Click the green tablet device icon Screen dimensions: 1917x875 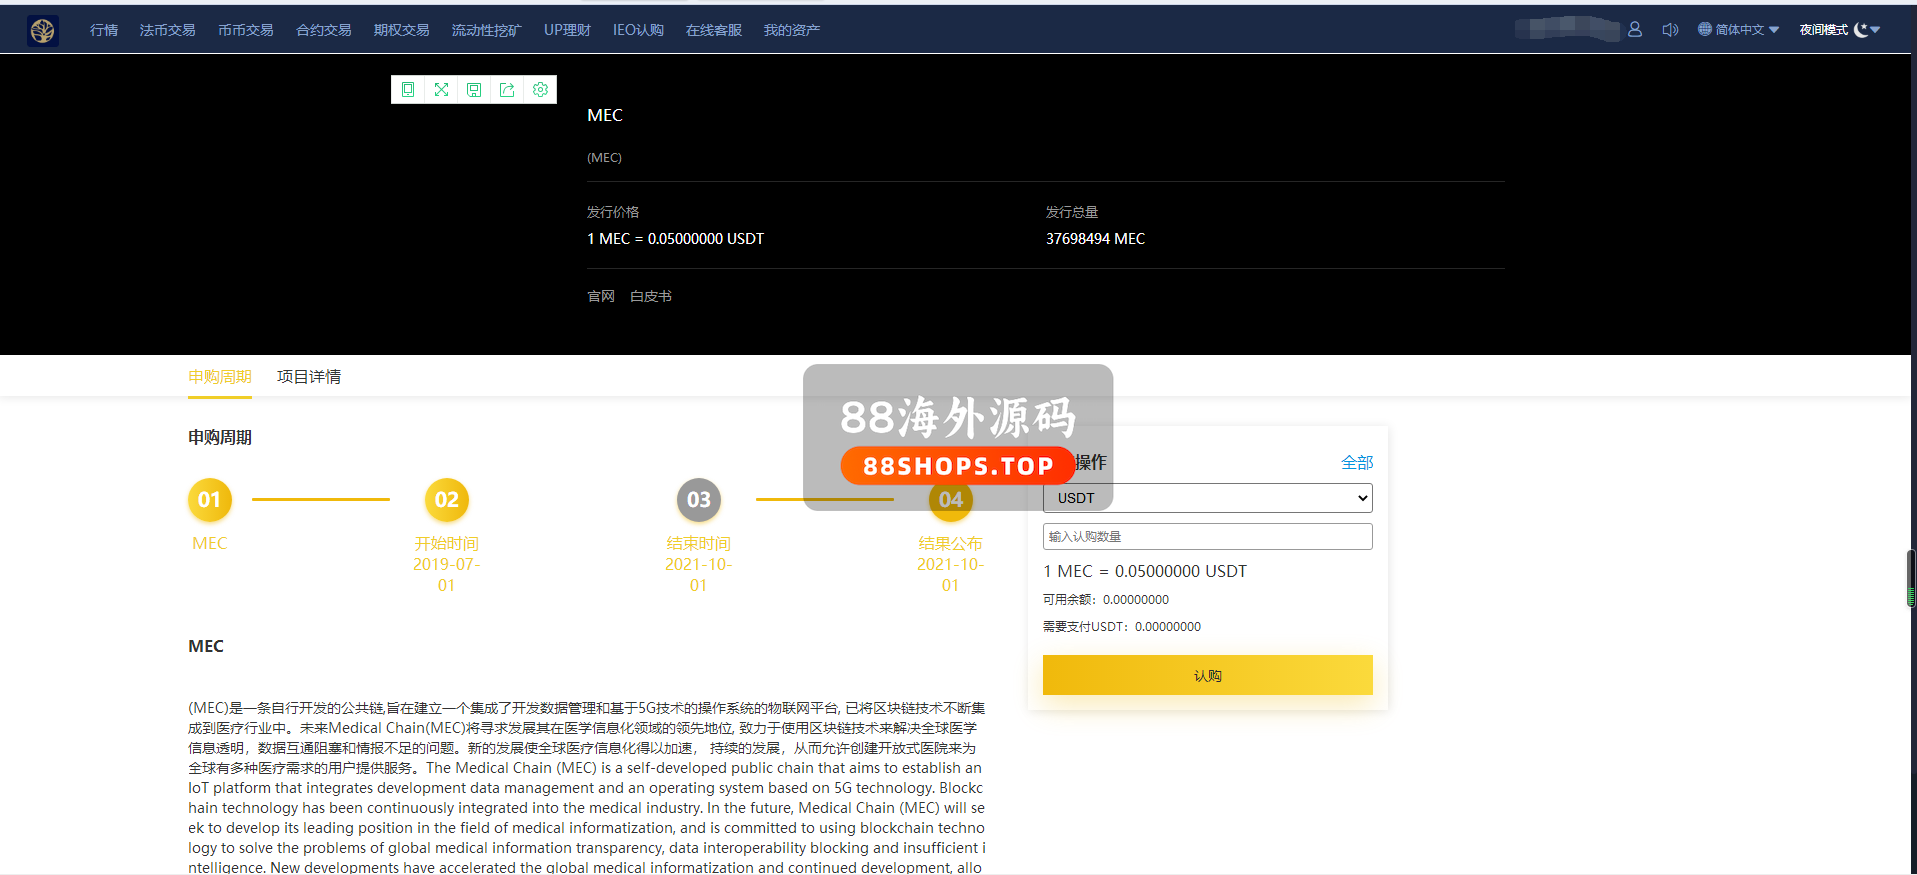(408, 90)
